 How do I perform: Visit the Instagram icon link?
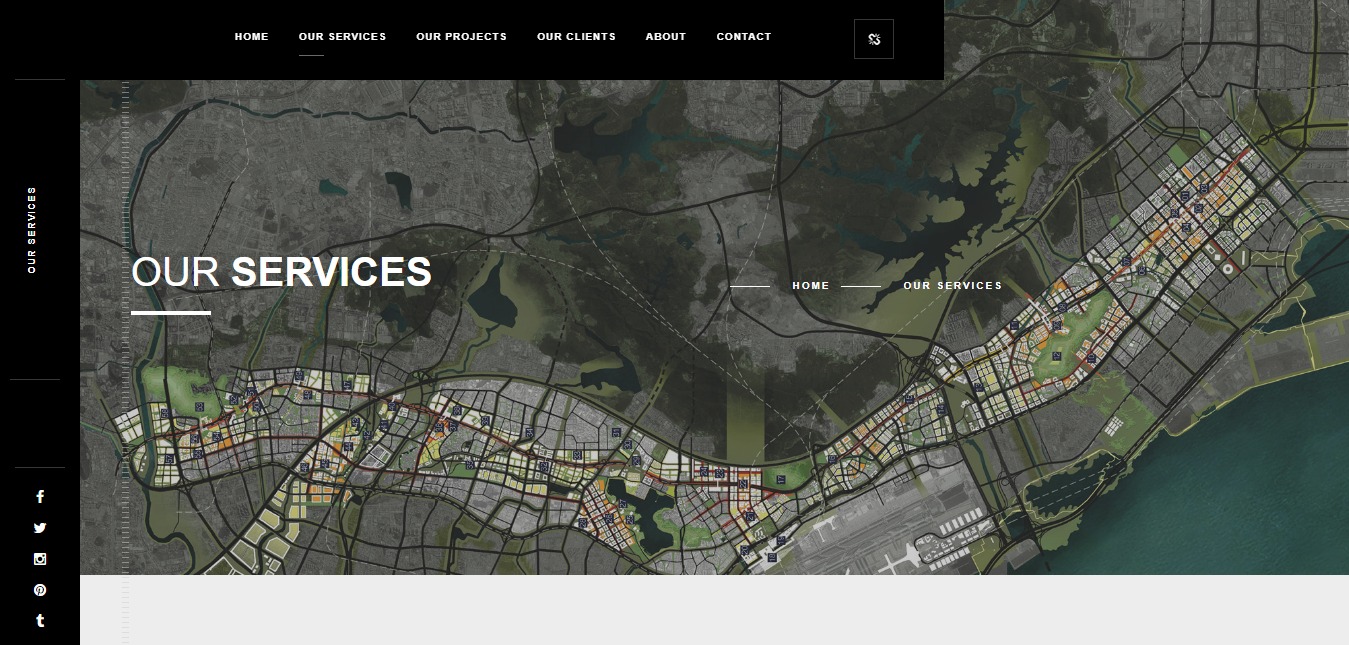point(40,559)
